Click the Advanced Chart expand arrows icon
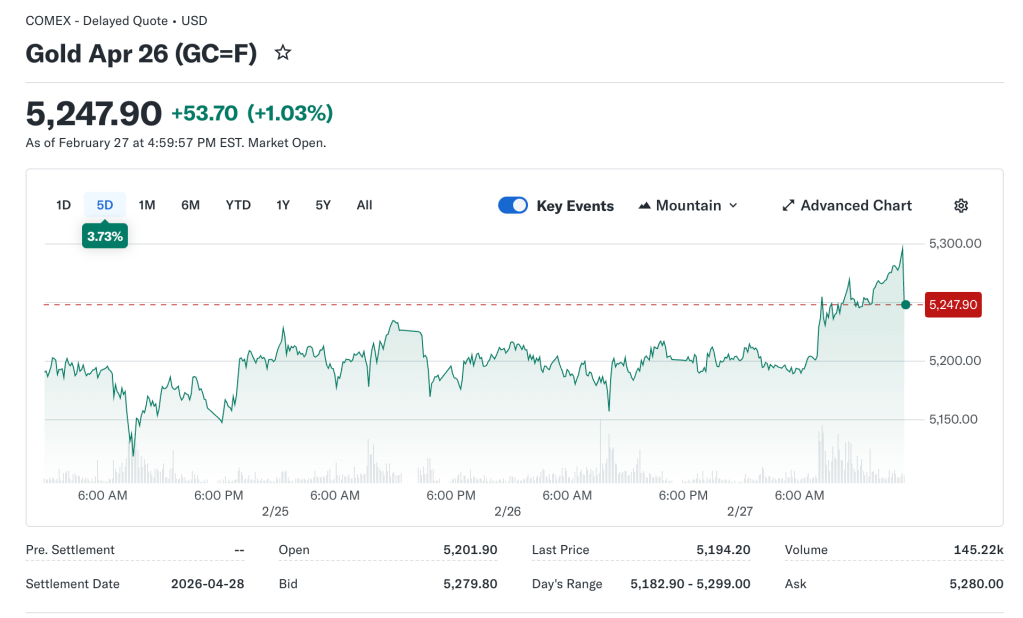Viewport: 1023px width, 618px height. 788,205
